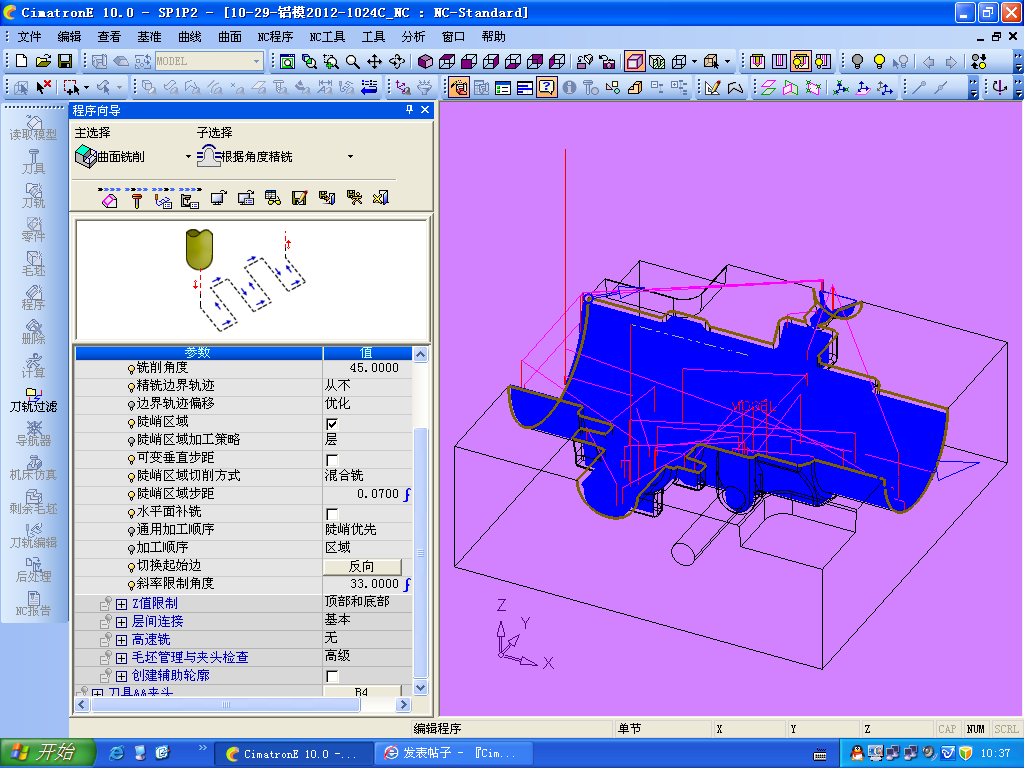Click the CimatronE 10.0 taskbar button

[294, 753]
